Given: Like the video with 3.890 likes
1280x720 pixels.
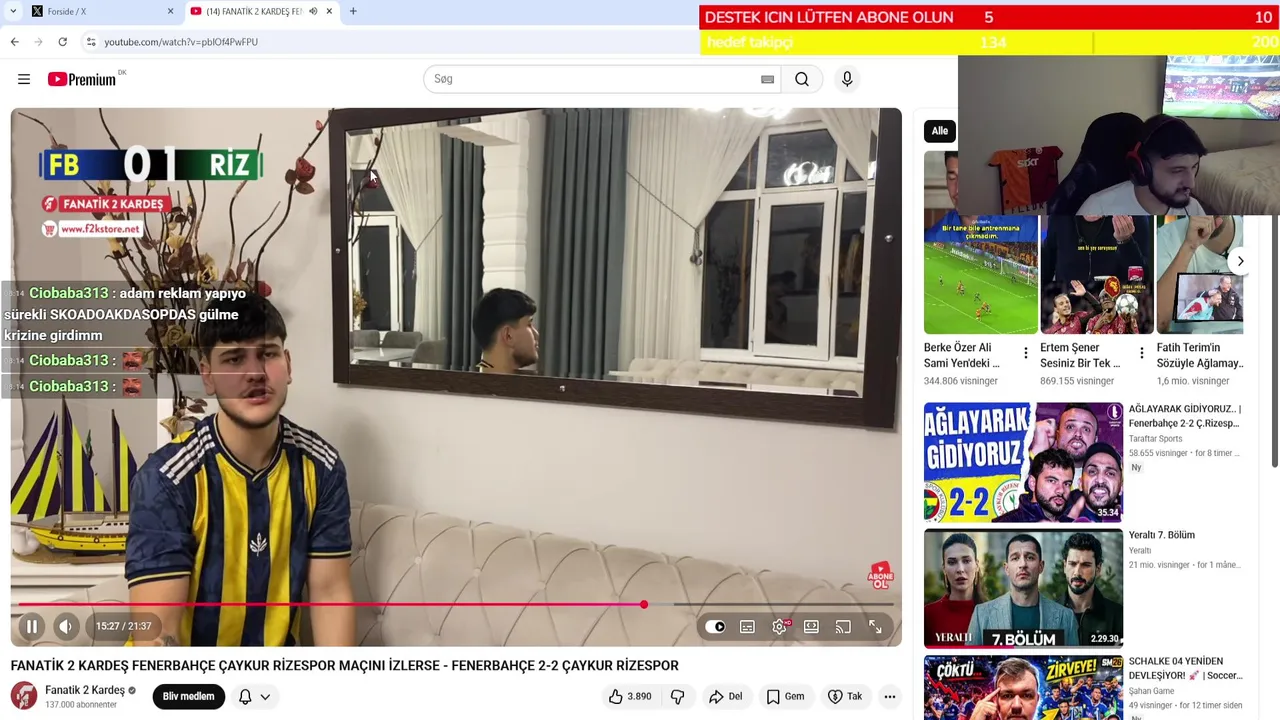Looking at the screenshot, I should tap(630, 696).
